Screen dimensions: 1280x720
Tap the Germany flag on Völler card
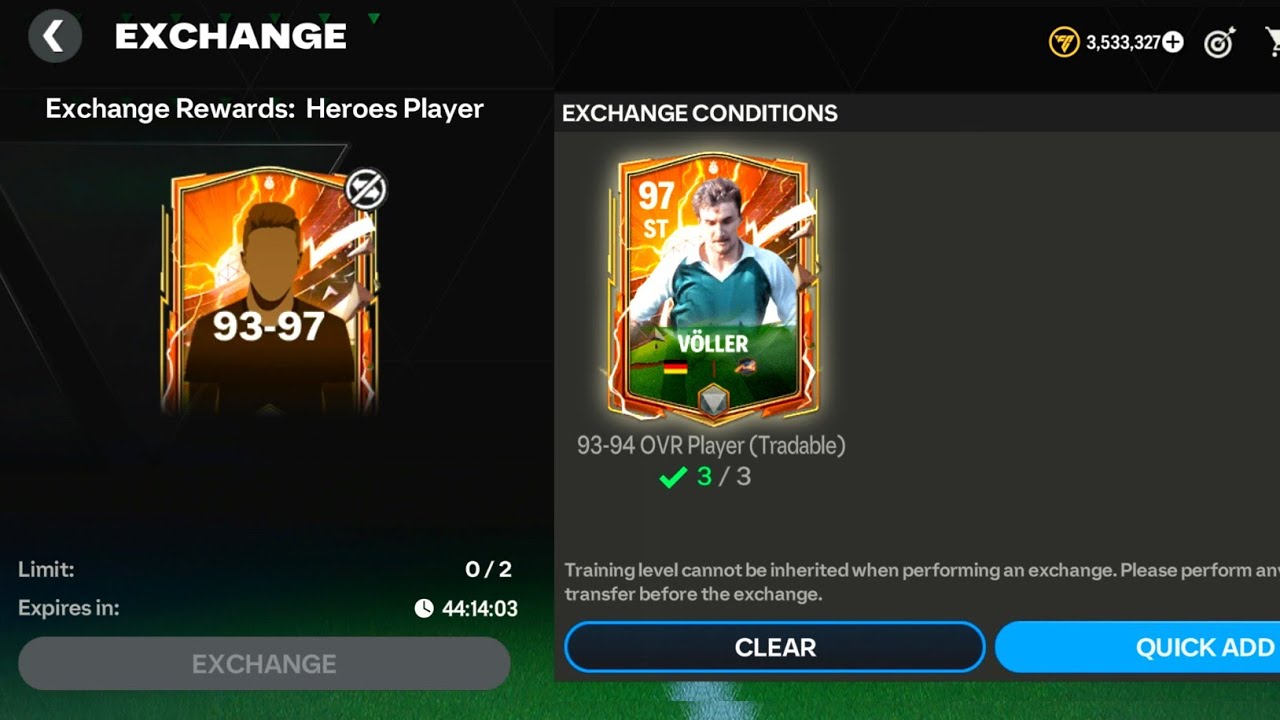(x=676, y=367)
